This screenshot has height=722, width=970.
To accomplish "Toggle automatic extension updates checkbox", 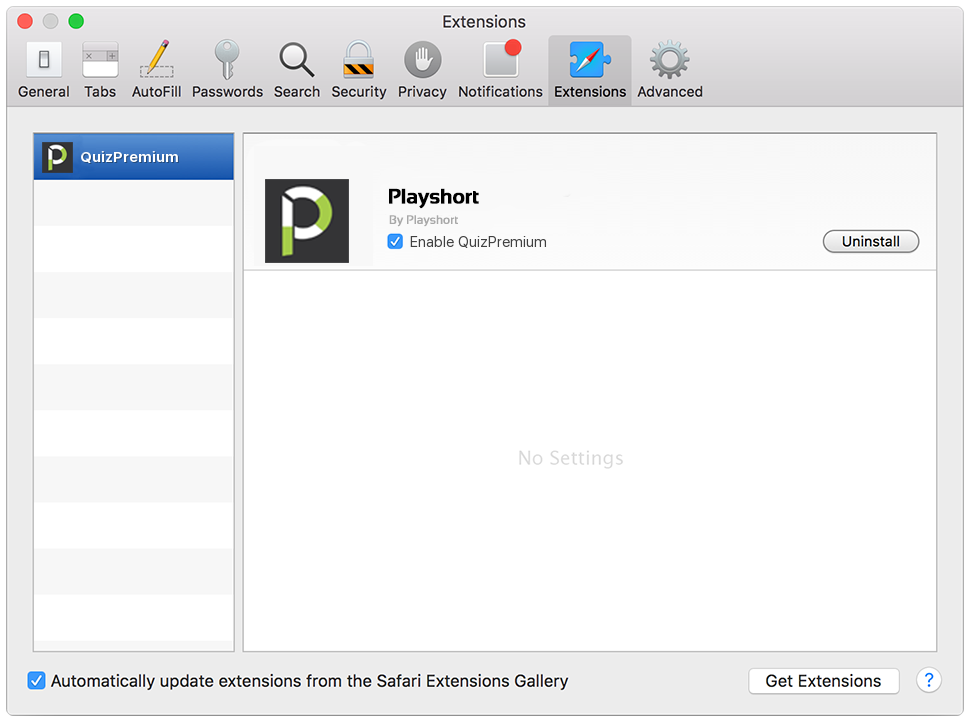I will pos(36,681).
